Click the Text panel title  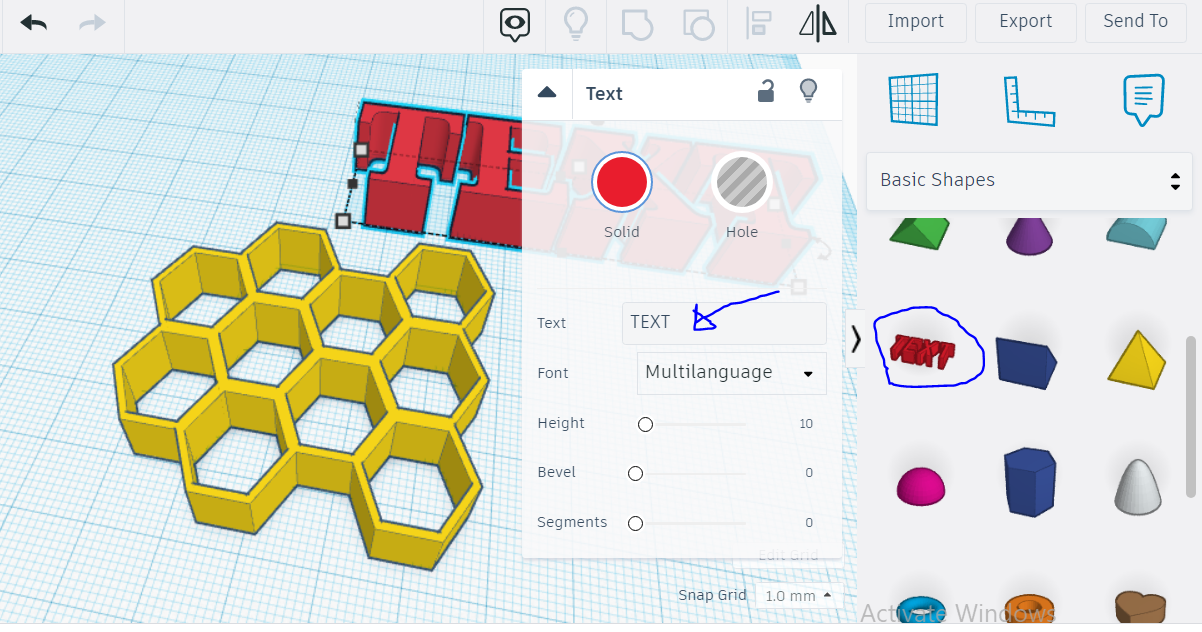click(x=604, y=94)
